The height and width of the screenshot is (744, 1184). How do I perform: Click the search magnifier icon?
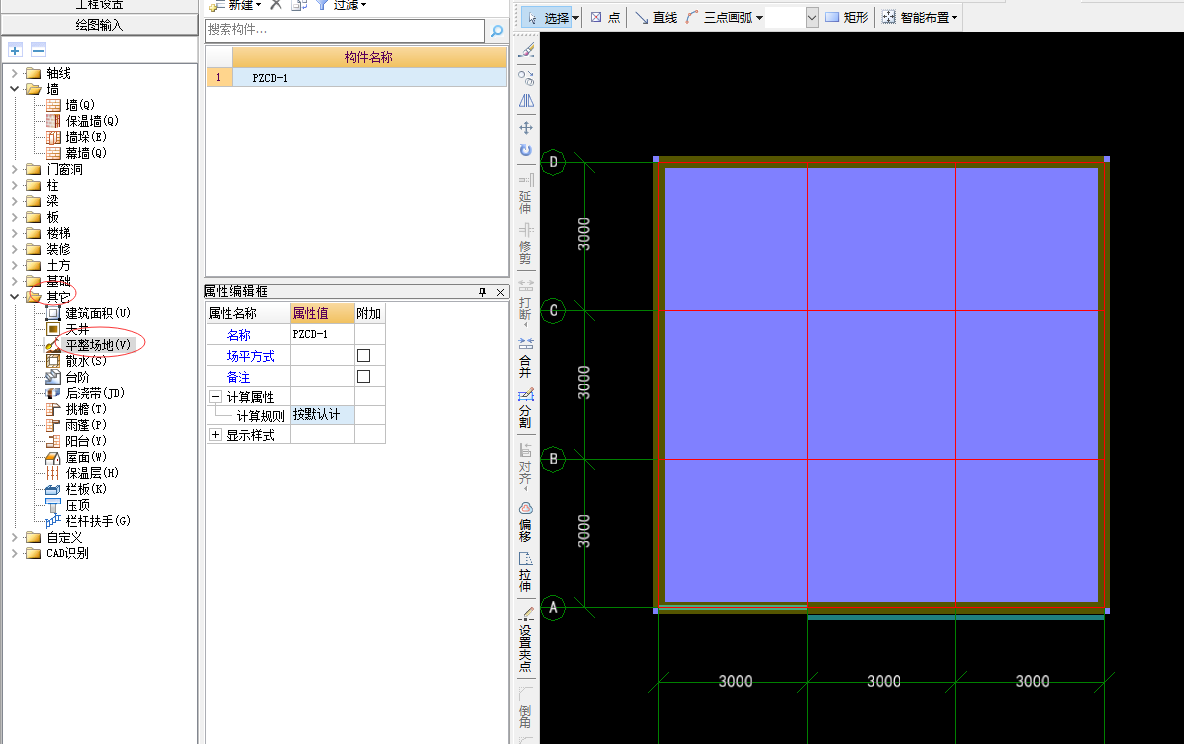497,30
